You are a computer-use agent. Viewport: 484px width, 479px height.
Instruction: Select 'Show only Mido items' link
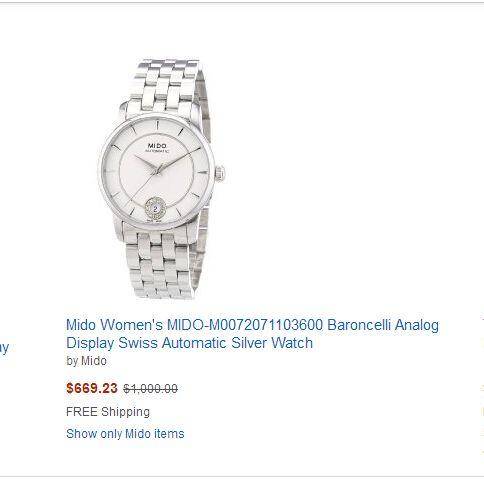(125, 434)
